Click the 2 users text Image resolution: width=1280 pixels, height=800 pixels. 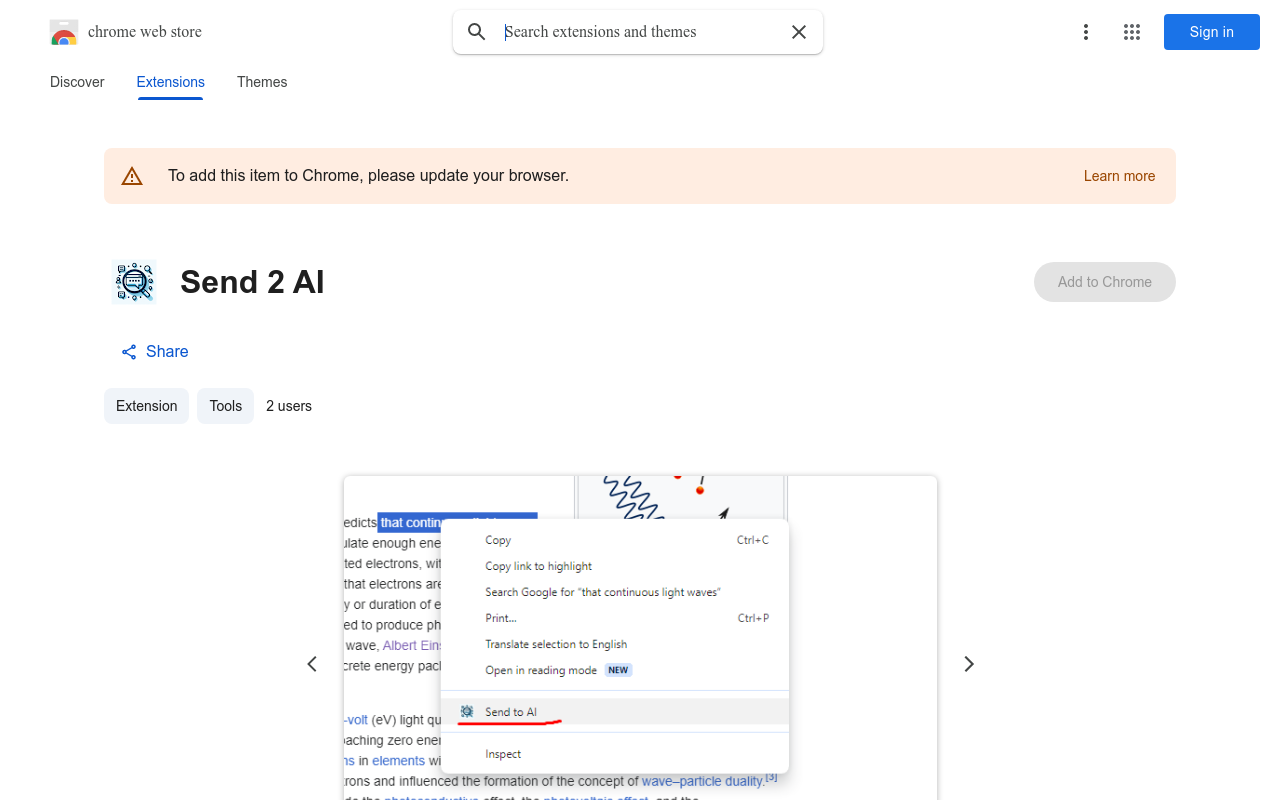289,406
